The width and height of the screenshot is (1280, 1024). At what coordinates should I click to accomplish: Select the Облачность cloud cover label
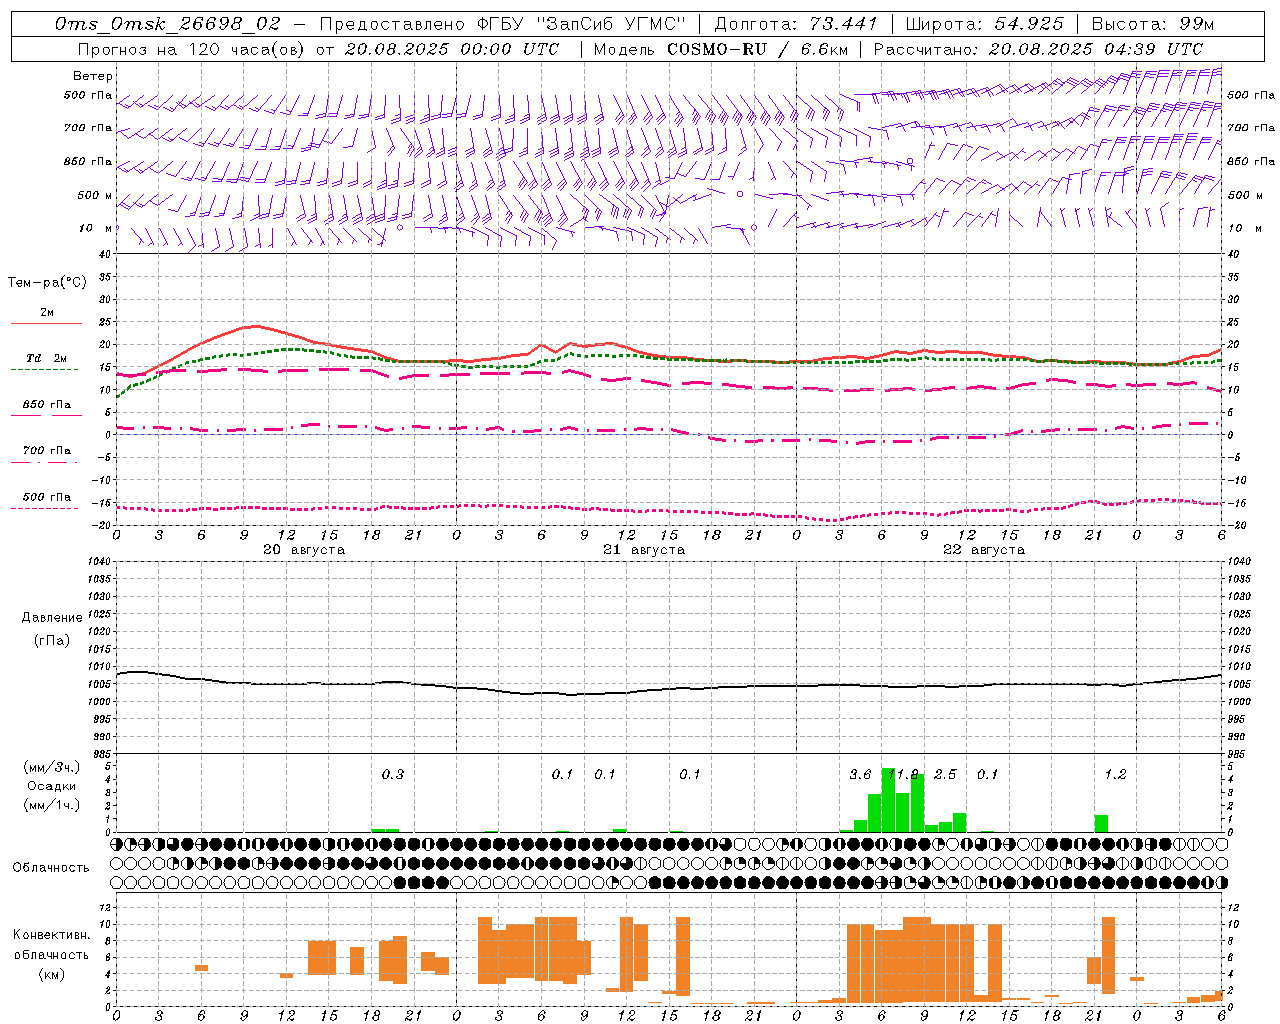(x=52, y=867)
